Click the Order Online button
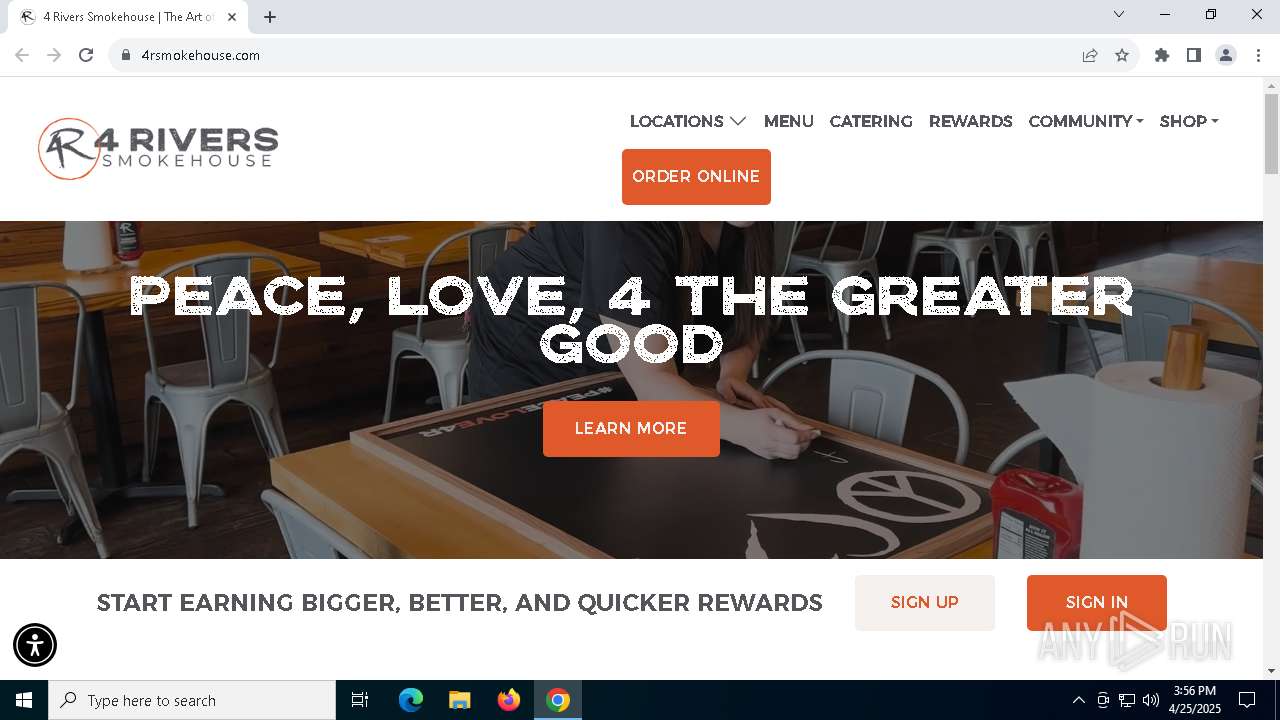Image resolution: width=1280 pixels, height=720 pixels. click(x=696, y=177)
